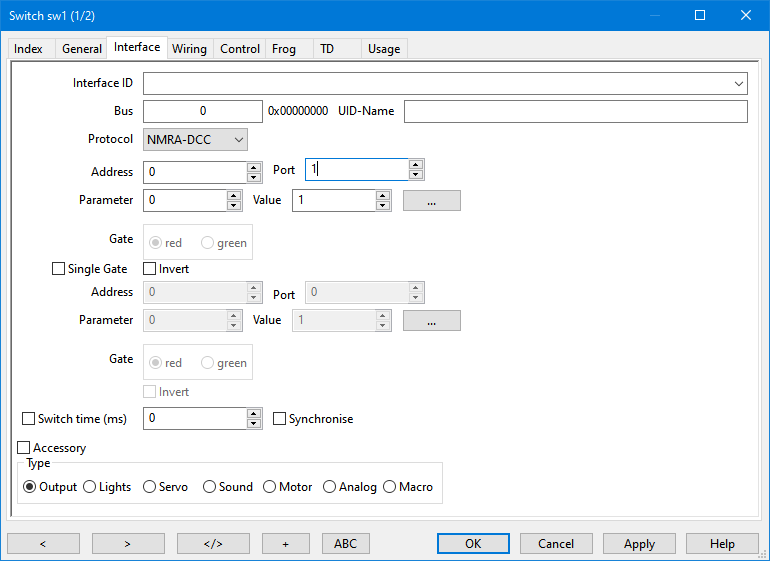Open the XML '</>' editor button
770x561 pixels.
[213, 543]
